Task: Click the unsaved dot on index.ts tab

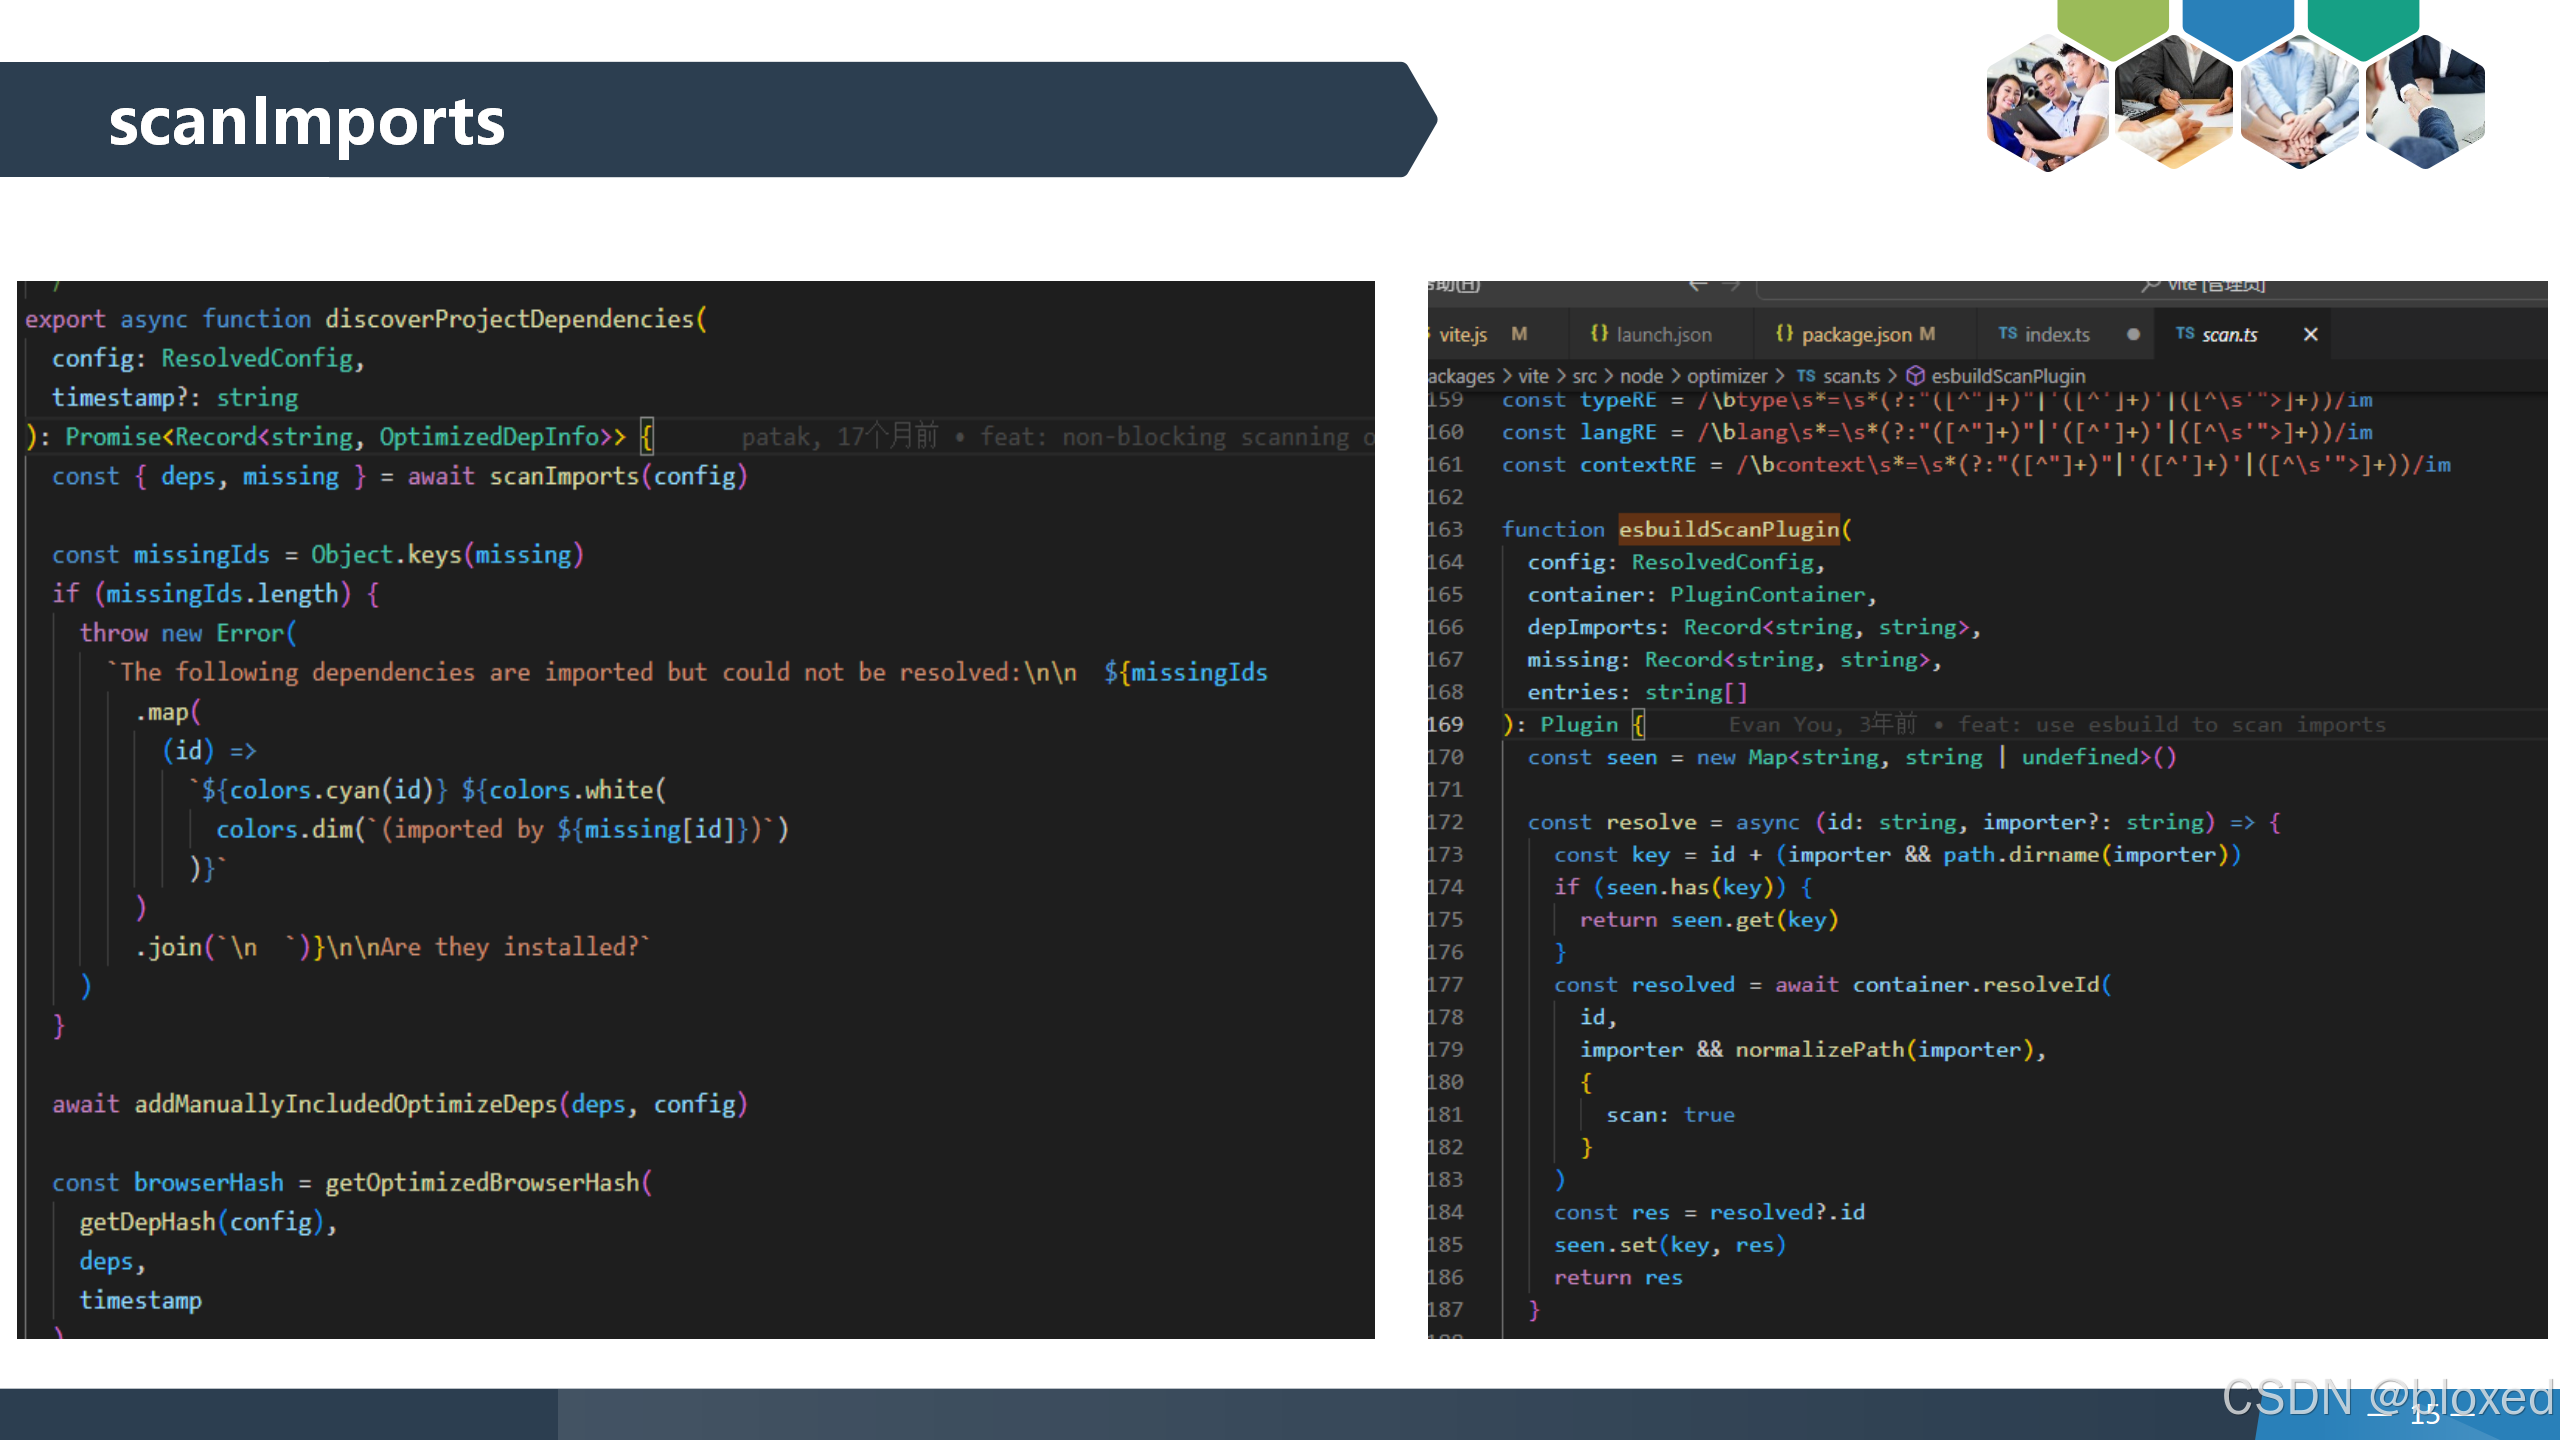Action: [2133, 335]
